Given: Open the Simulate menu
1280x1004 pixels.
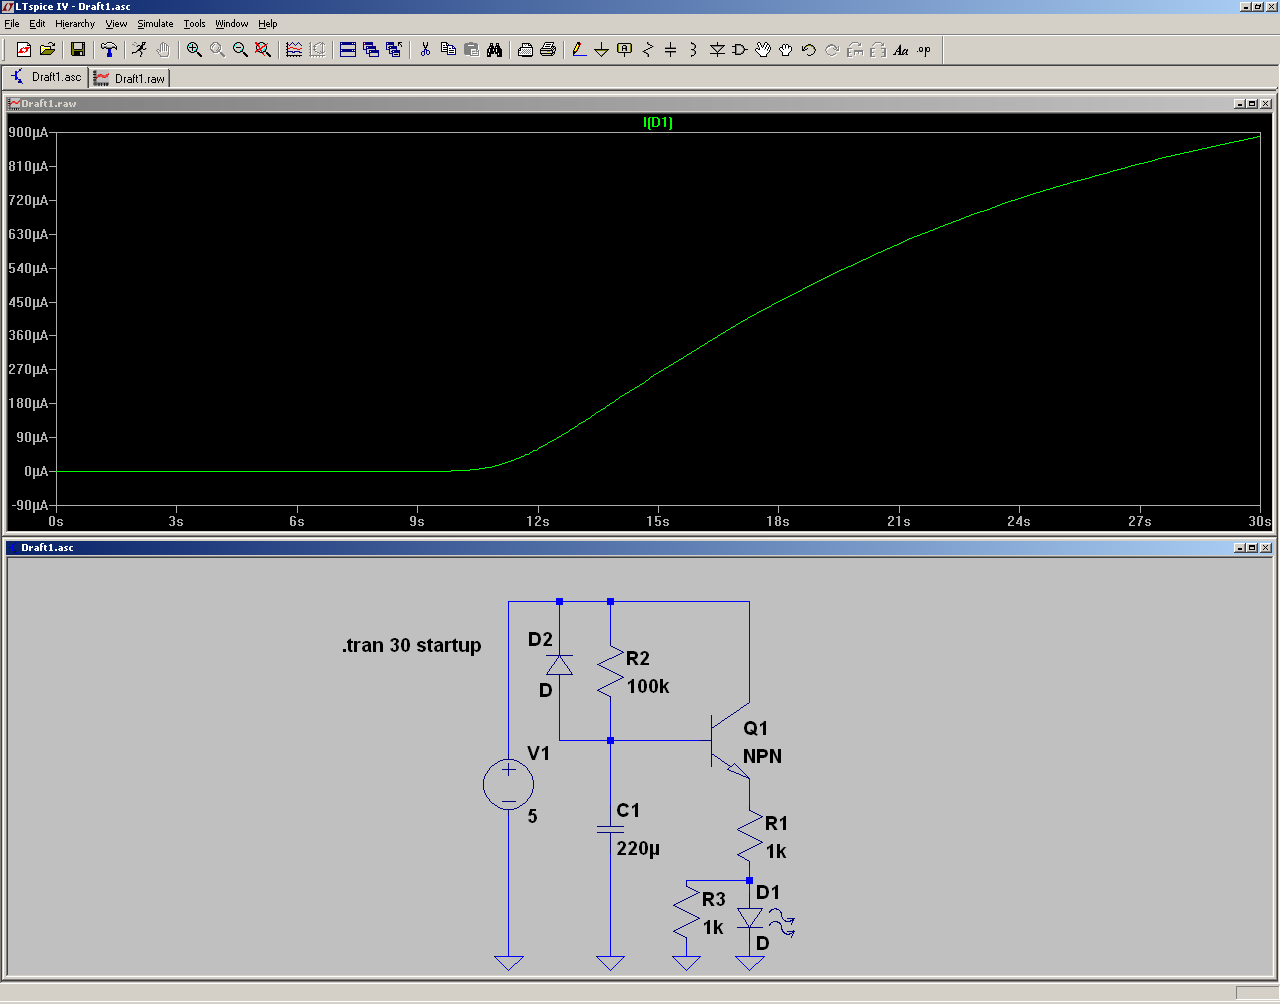Looking at the screenshot, I should coord(155,23).
